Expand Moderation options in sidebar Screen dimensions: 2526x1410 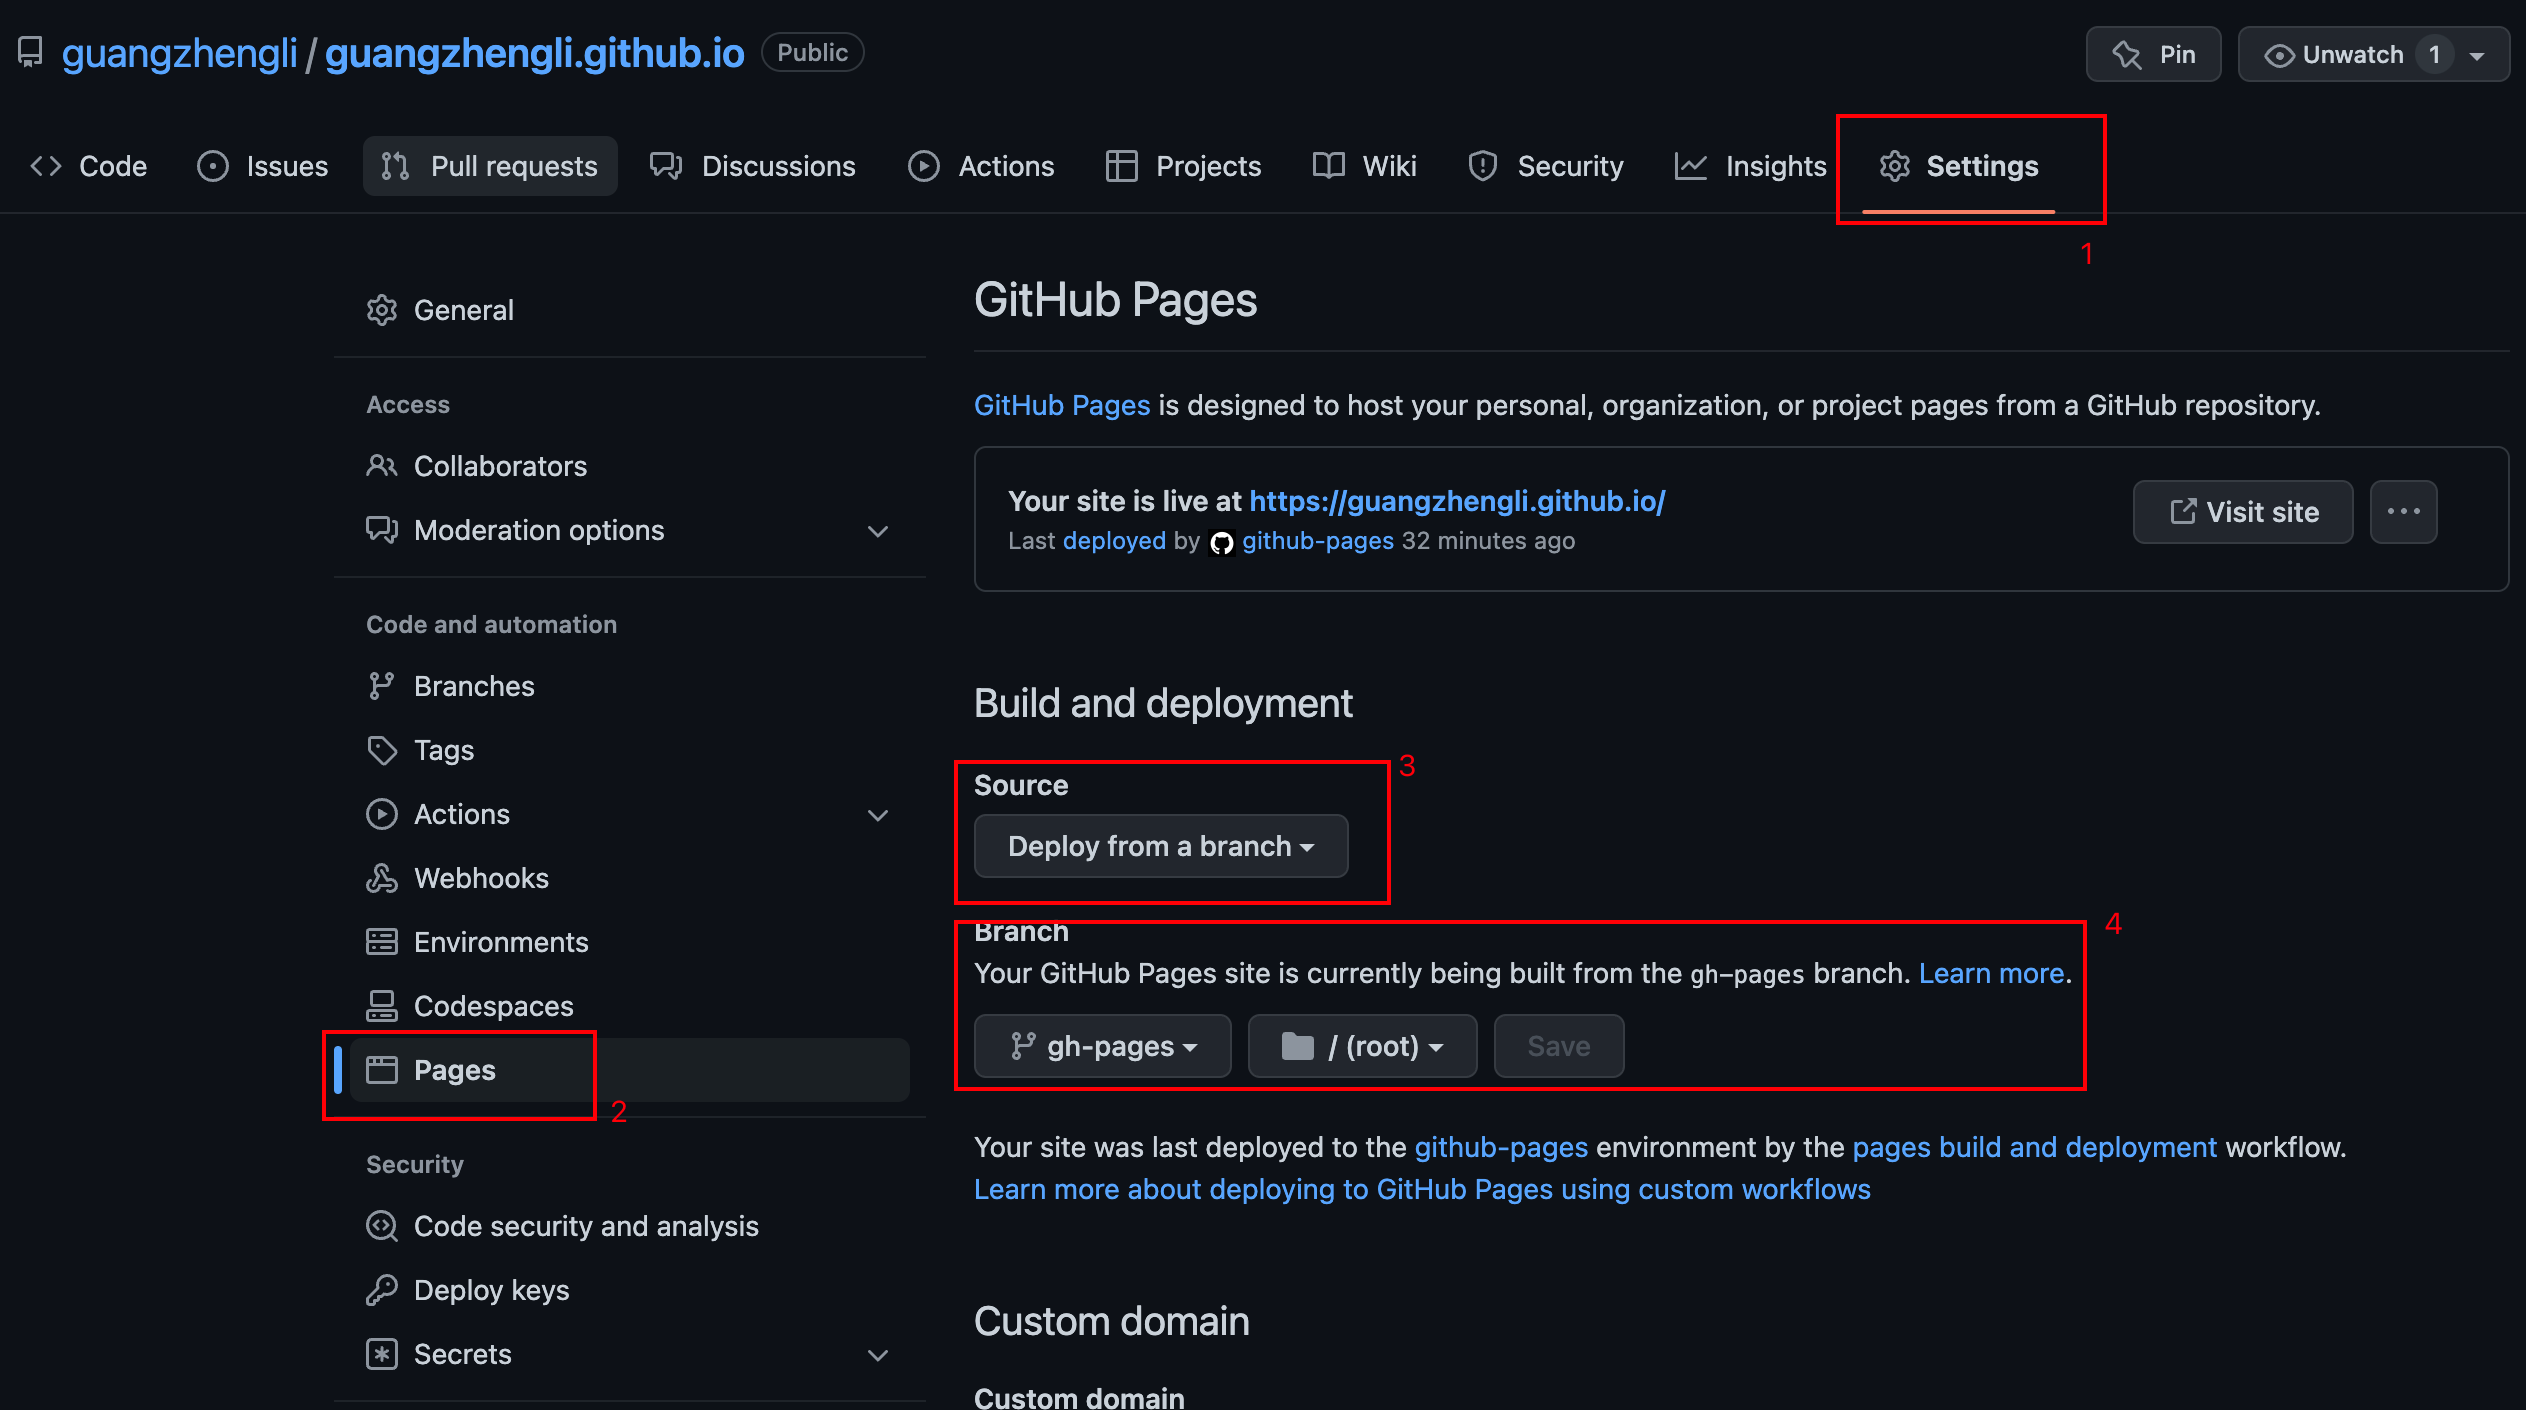[x=877, y=531]
